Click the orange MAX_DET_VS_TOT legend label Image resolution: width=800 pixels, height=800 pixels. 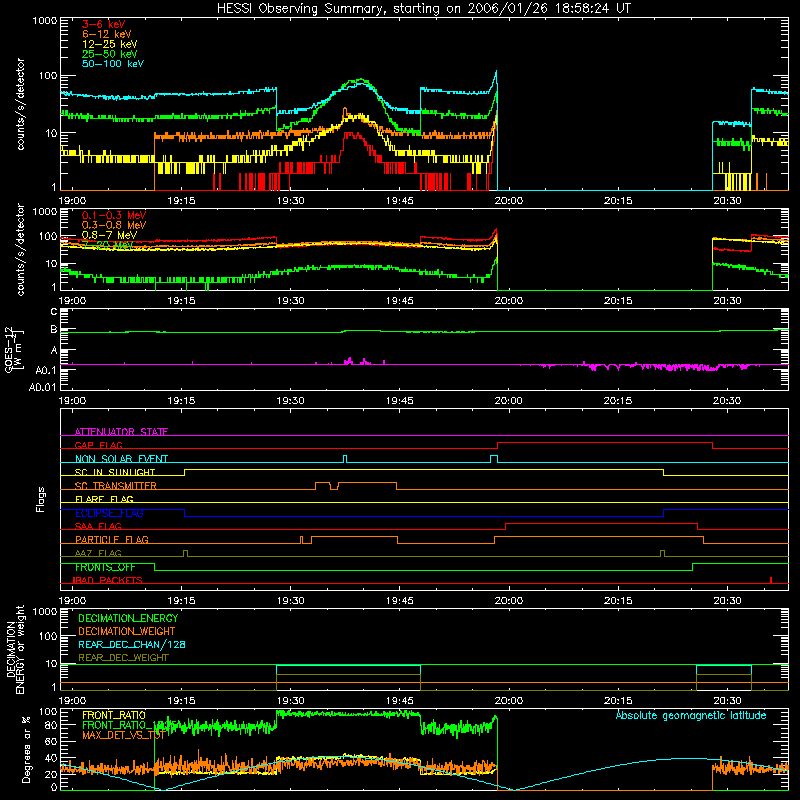pos(123,735)
